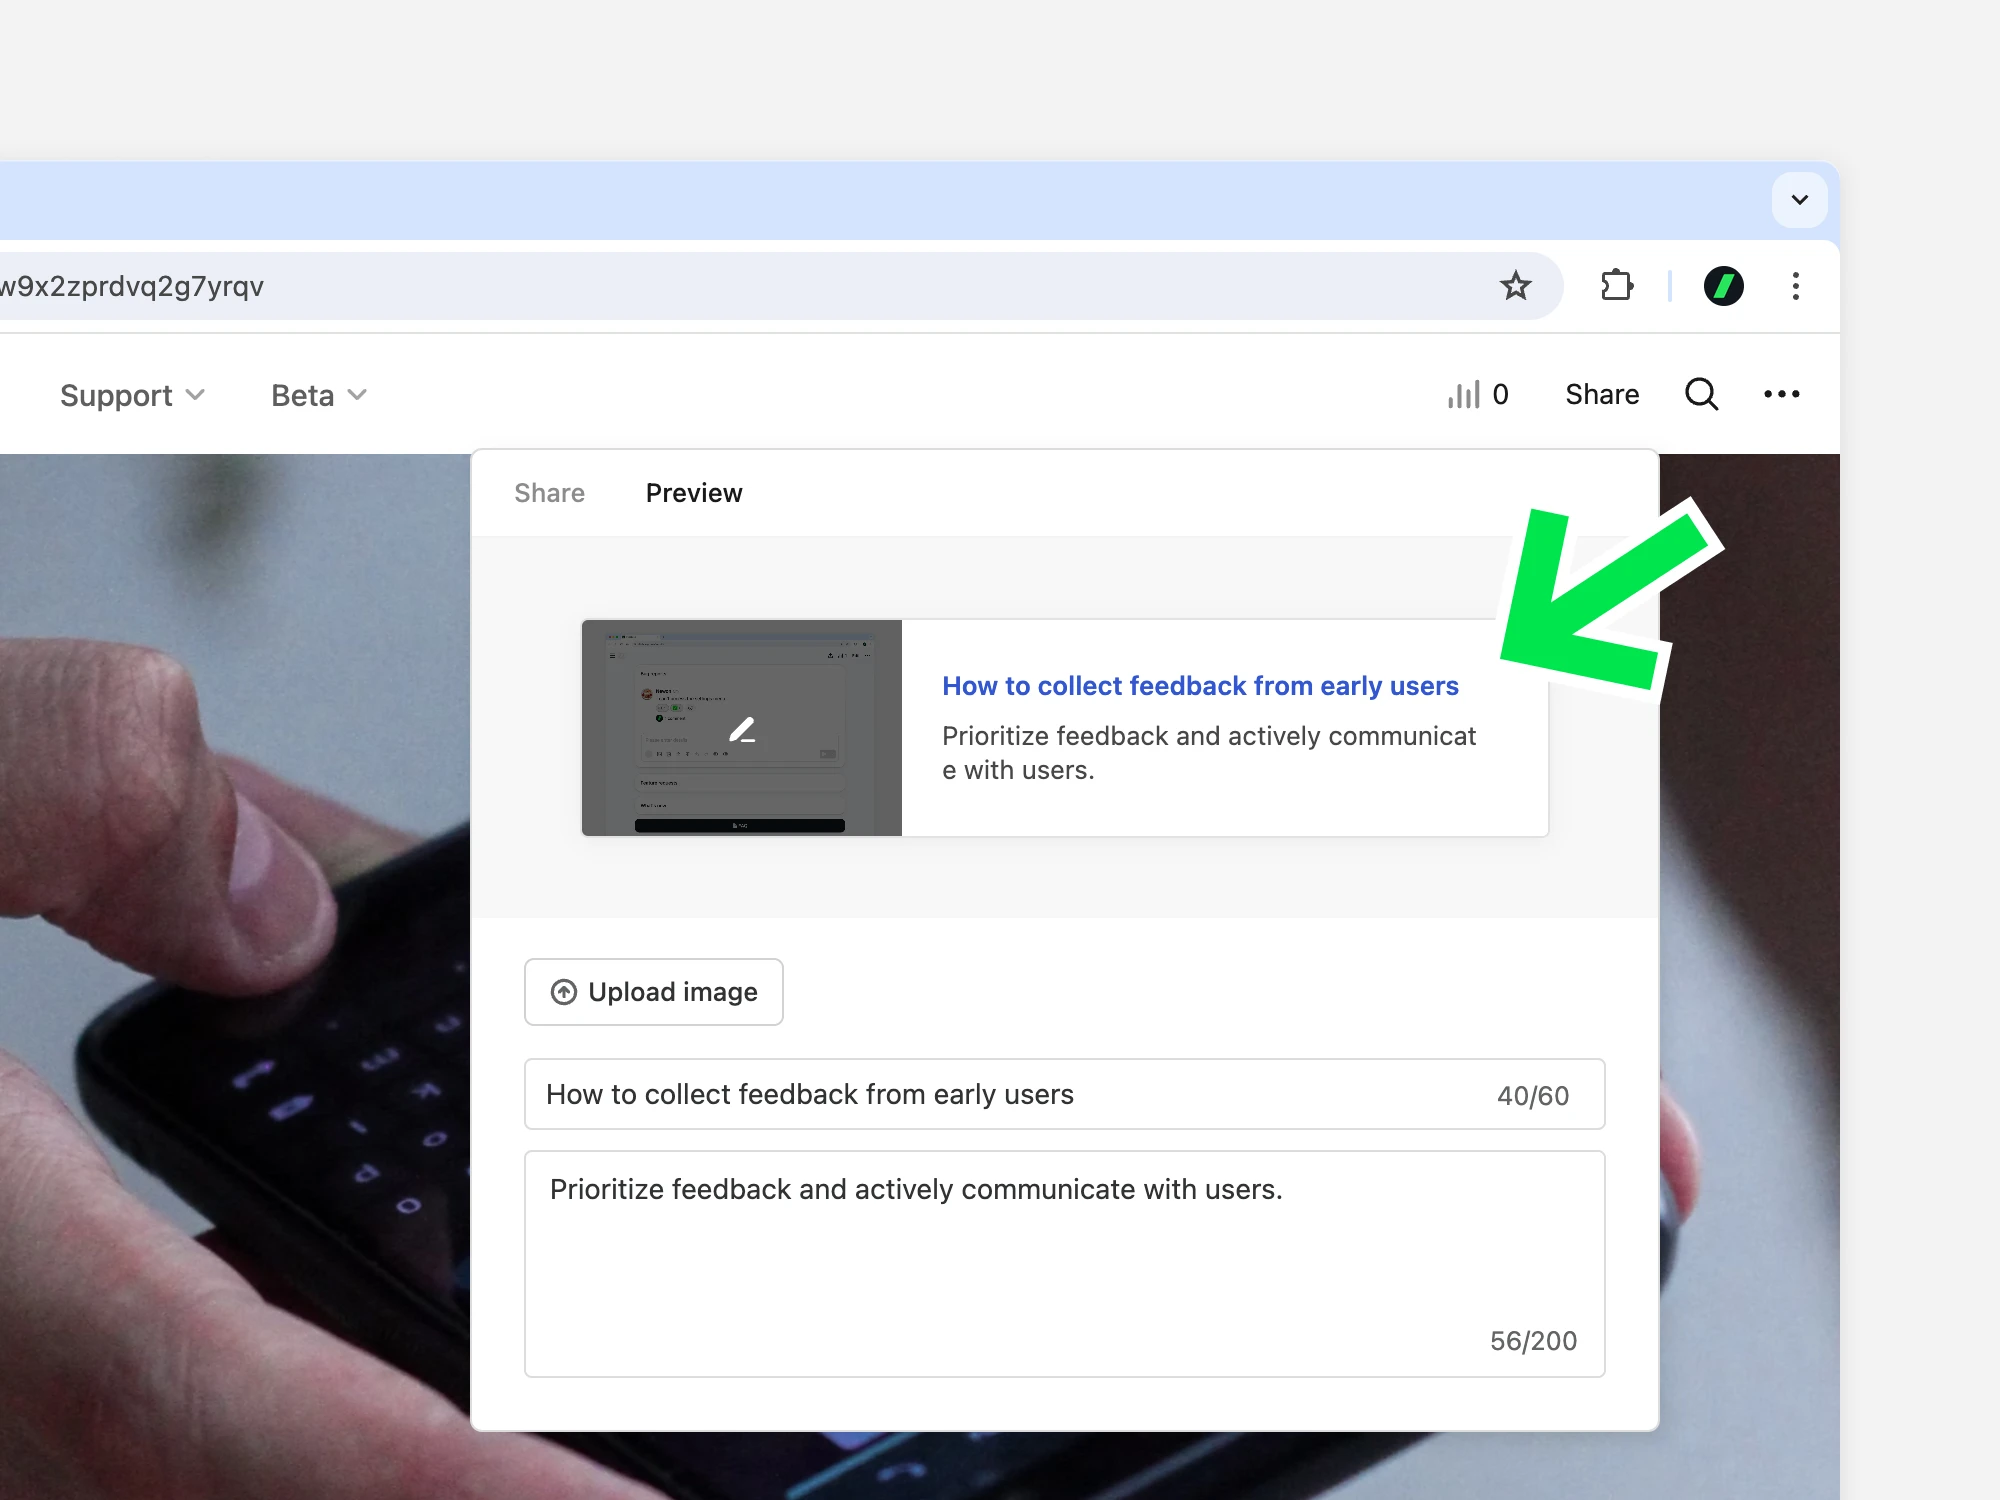Open the page more options ellipsis
This screenshot has height=1500, width=2000.
point(1782,394)
